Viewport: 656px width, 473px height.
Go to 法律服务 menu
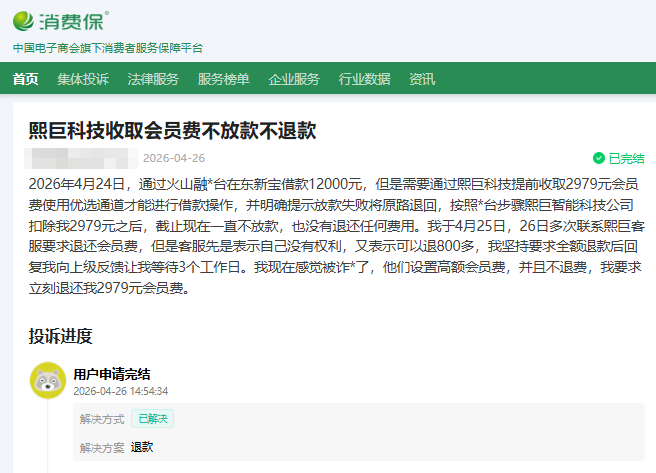click(x=153, y=79)
